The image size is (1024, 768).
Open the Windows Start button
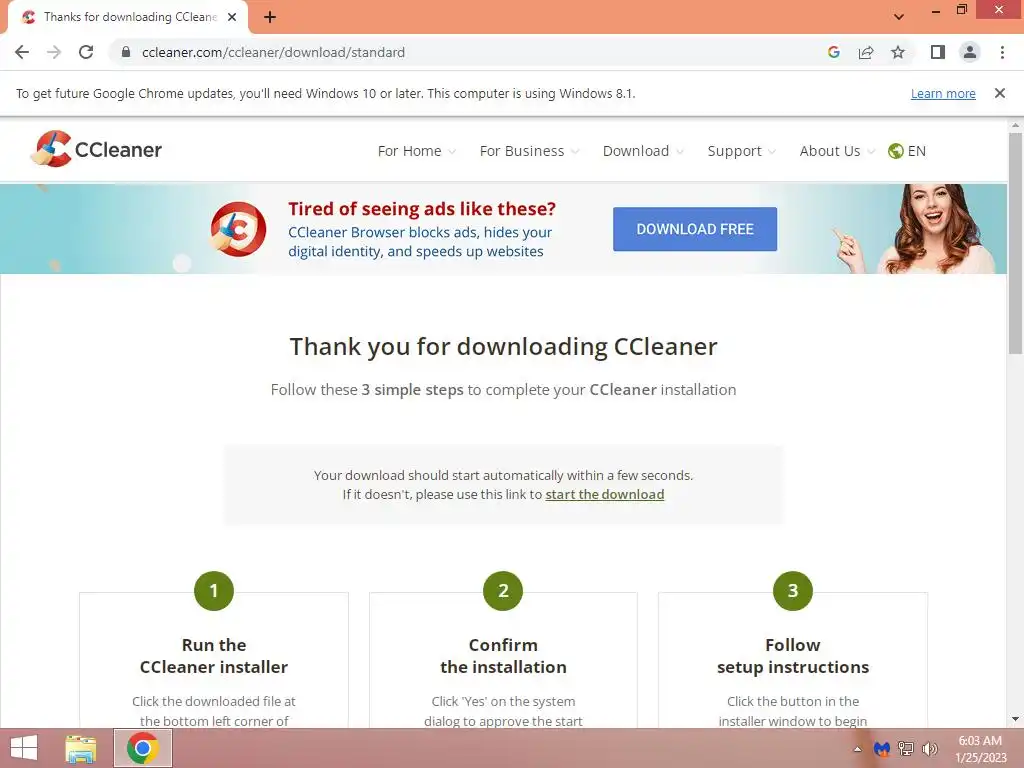tap(24, 748)
